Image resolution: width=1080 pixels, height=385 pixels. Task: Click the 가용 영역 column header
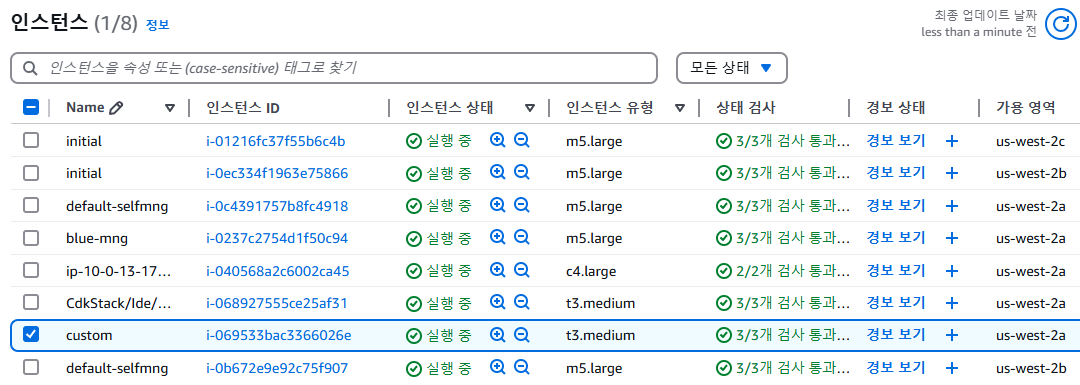pyautogui.click(x=1025, y=107)
